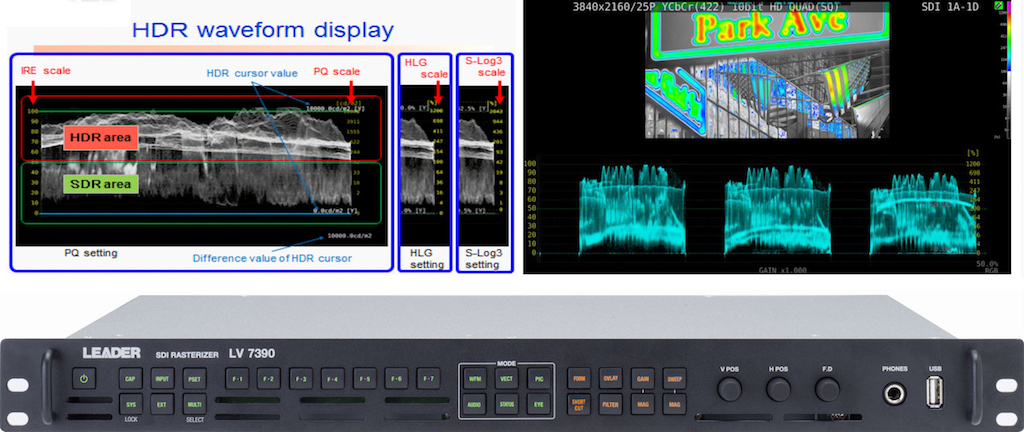Viewport: 1024px width, 432px height.
Task: Click the MULTI display button
Action: (193, 405)
